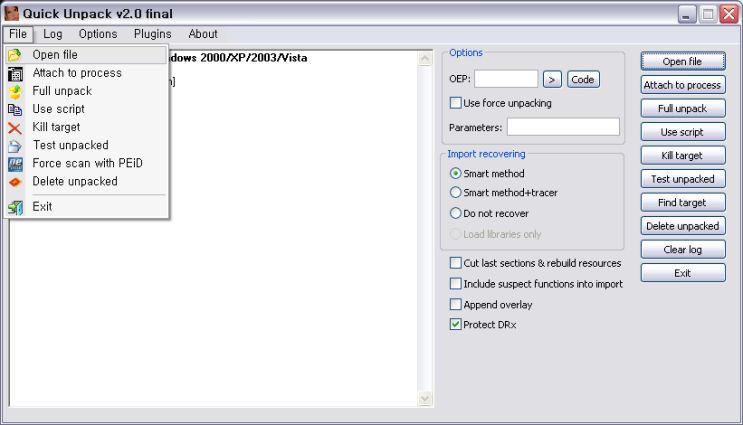Toggle Protect DRx checkbox
The height and width of the screenshot is (425, 743).
[456, 325]
